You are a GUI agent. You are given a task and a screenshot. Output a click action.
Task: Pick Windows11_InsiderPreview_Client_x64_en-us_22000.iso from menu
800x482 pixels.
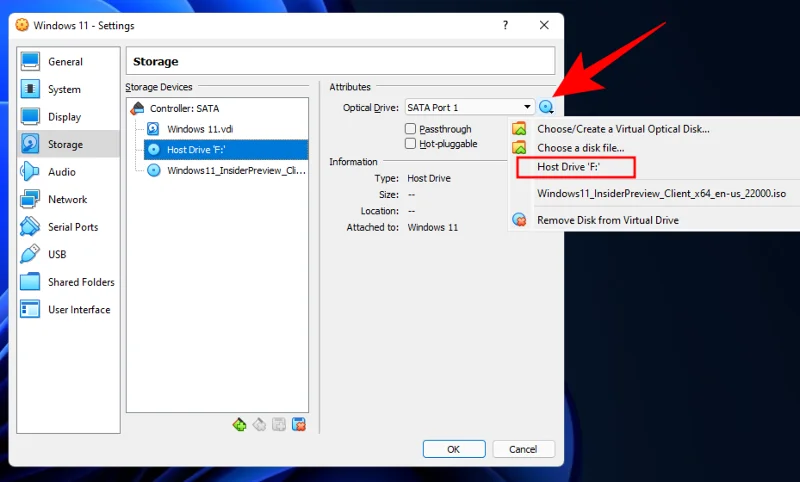661,193
